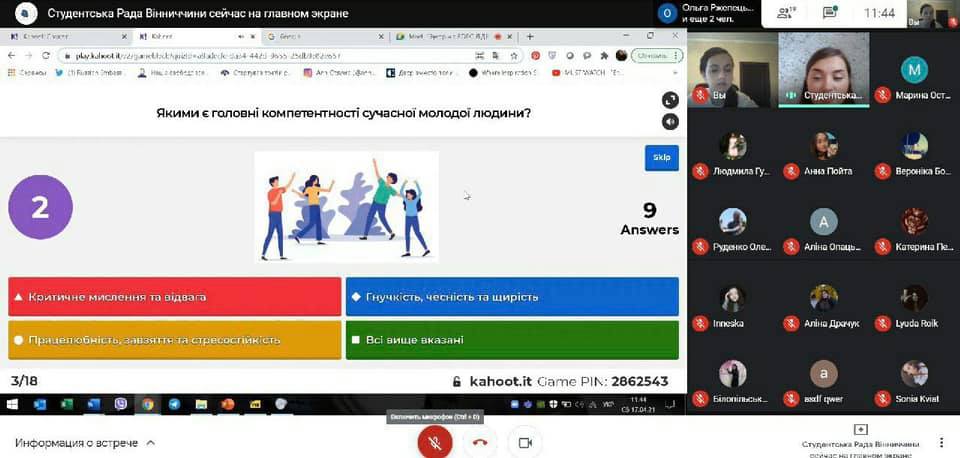Click the muted mic icon beside Lyuda Roik

pyautogui.click(x=882, y=323)
